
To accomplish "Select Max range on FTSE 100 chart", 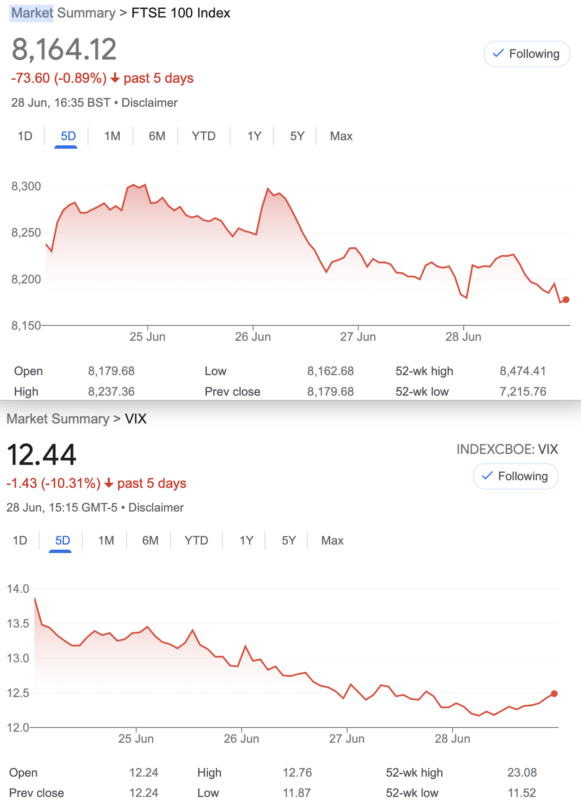I will tap(341, 136).
